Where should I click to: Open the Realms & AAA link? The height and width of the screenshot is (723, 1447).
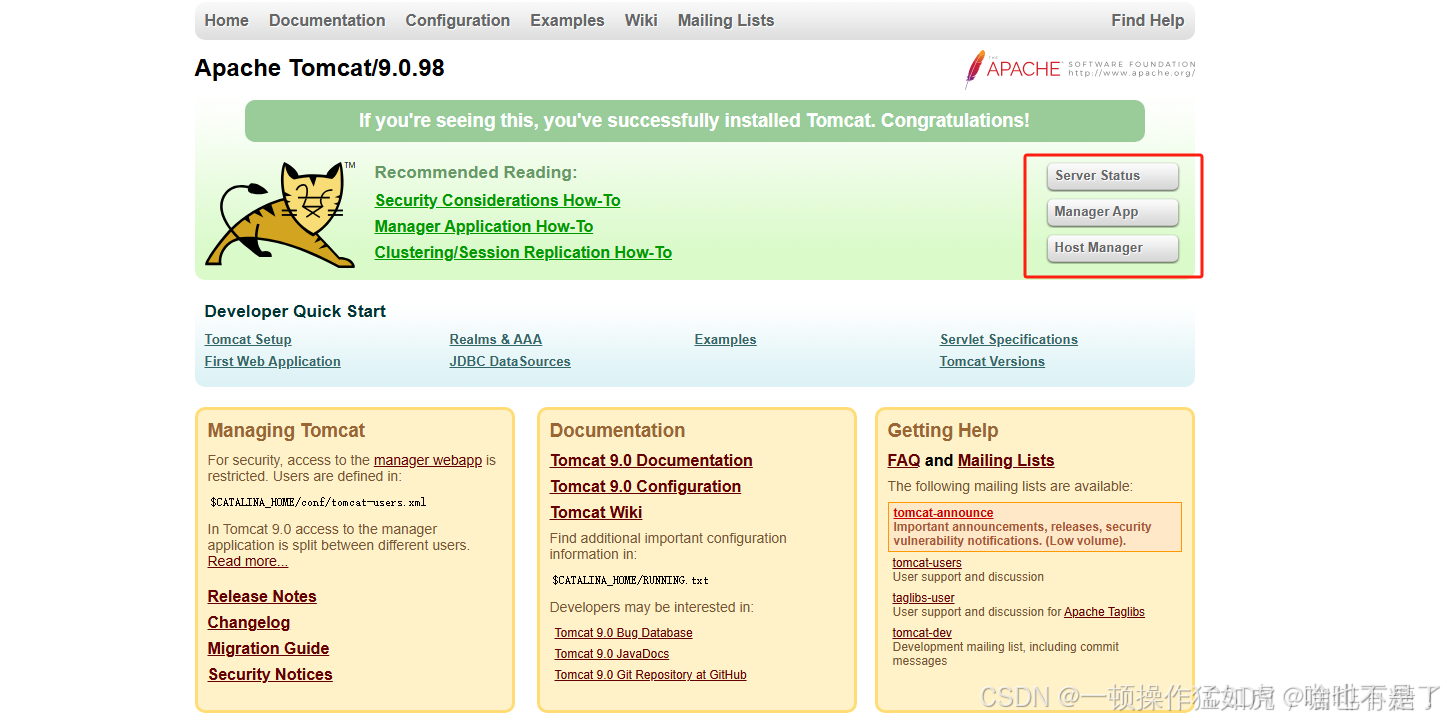pyautogui.click(x=496, y=339)
